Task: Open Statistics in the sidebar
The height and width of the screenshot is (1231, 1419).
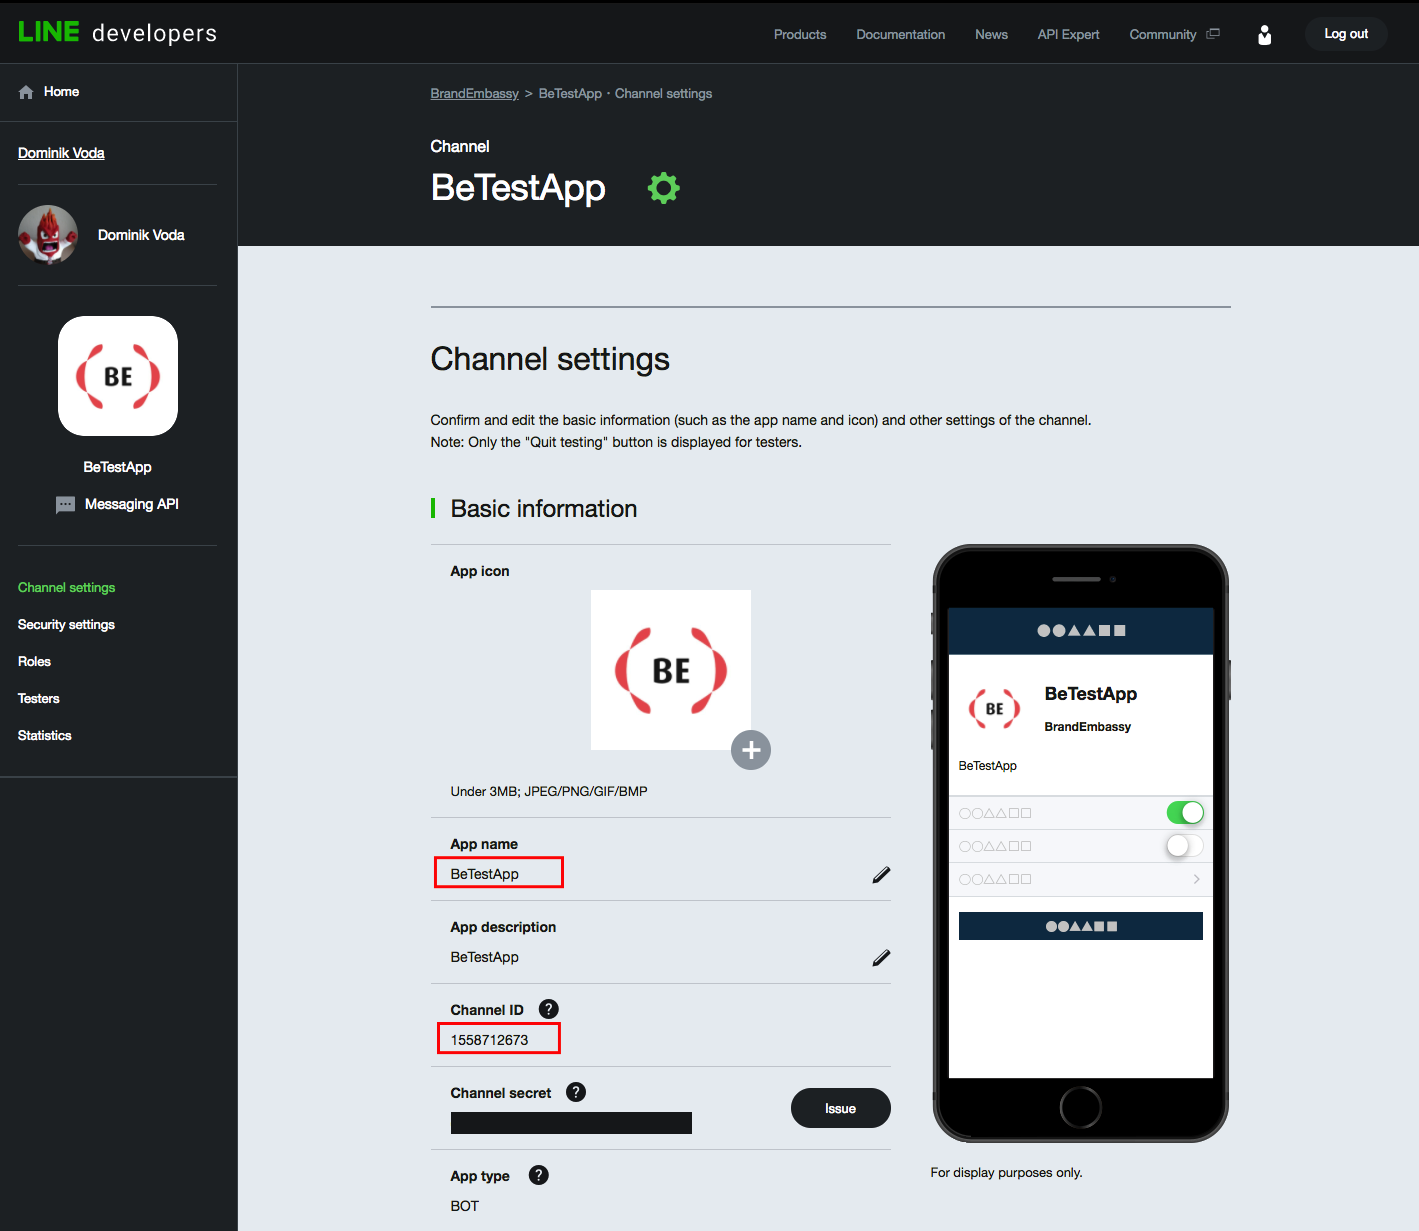Action: 45,735
